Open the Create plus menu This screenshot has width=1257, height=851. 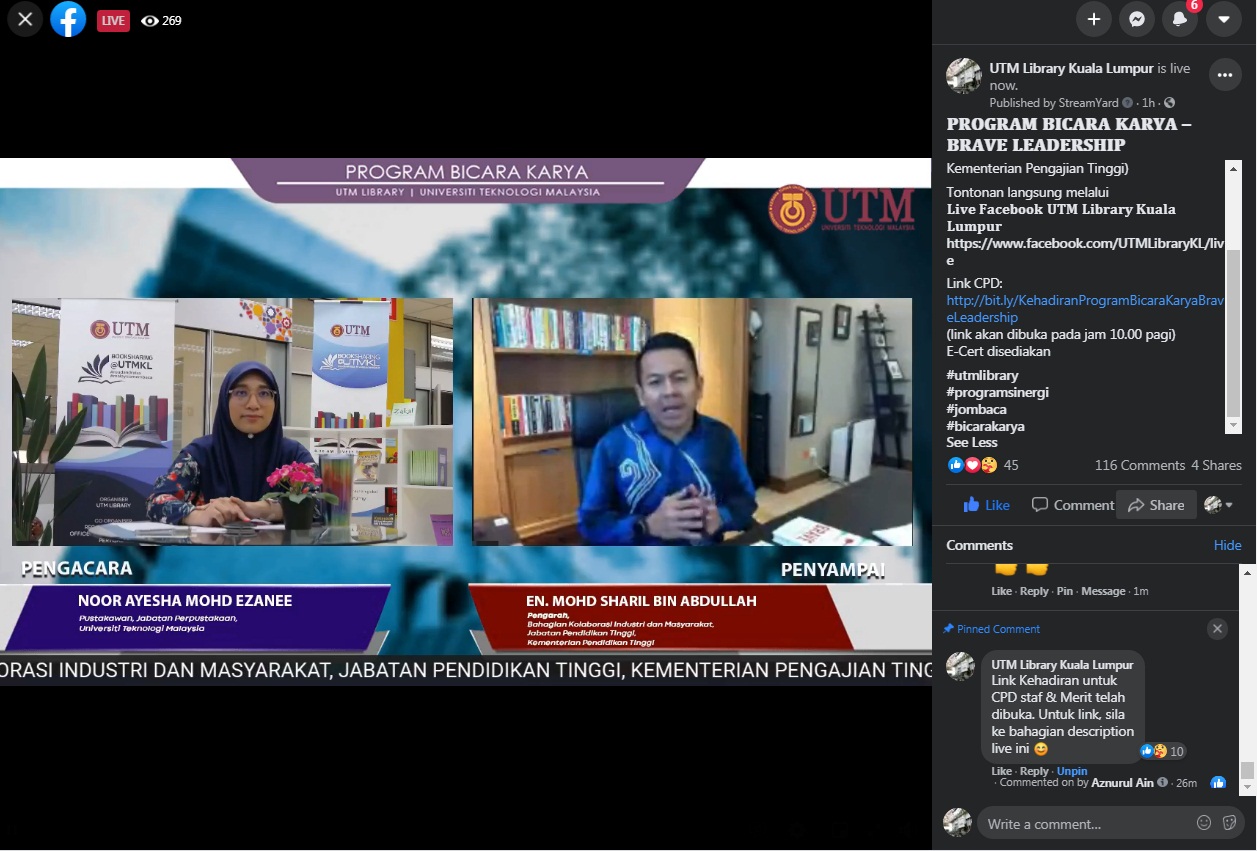coord(1094,19)
